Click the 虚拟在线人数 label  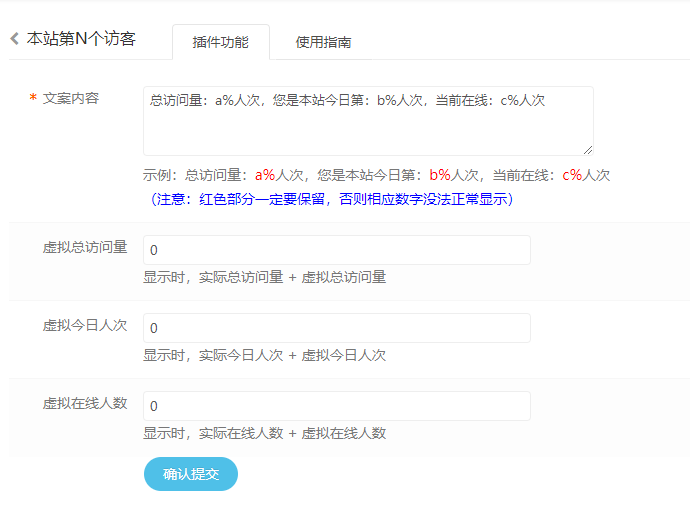(85, 404)
